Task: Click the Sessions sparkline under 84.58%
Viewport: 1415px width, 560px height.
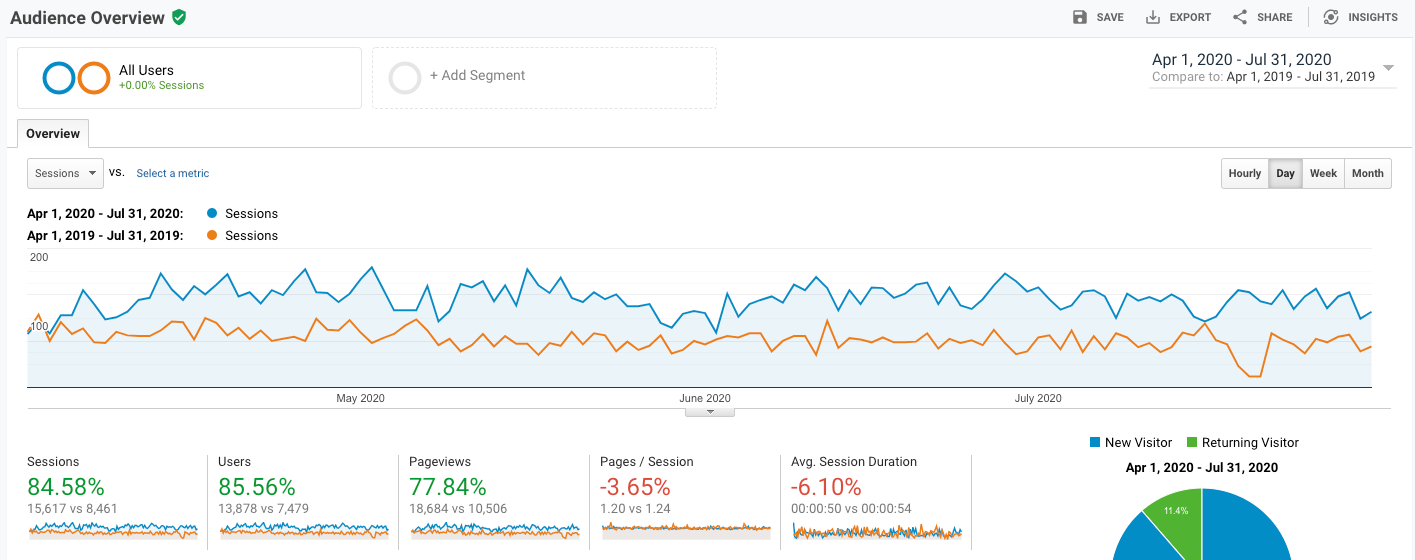Action: tap(113, 531)
